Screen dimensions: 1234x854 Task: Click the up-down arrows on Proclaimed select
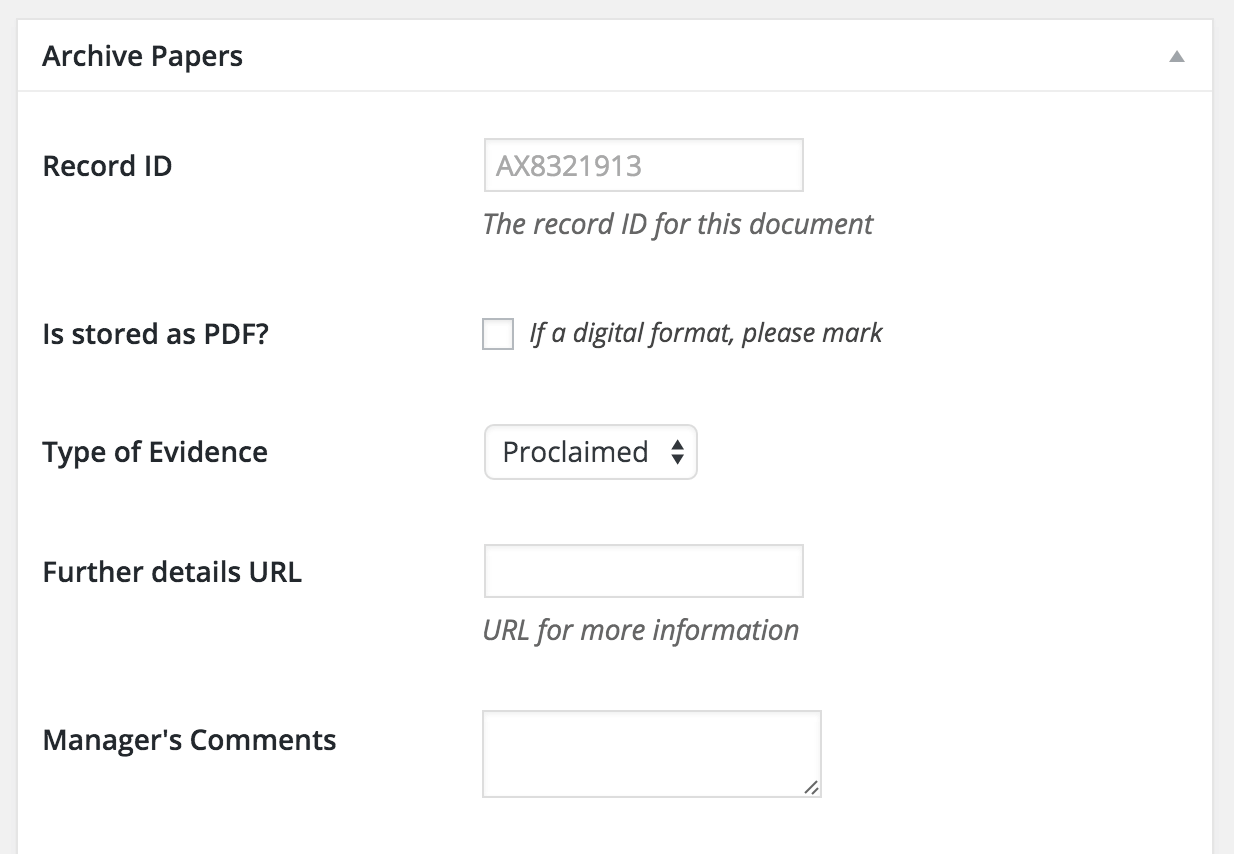(x=677, y=452)
